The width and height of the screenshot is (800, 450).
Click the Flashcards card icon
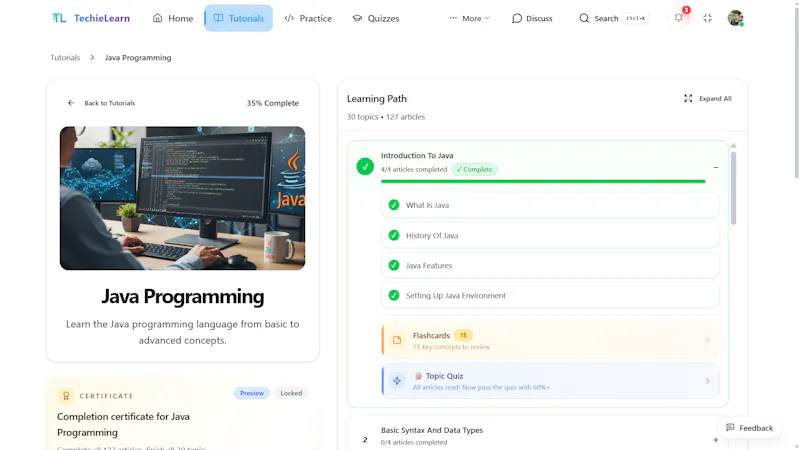click(397, 340)
